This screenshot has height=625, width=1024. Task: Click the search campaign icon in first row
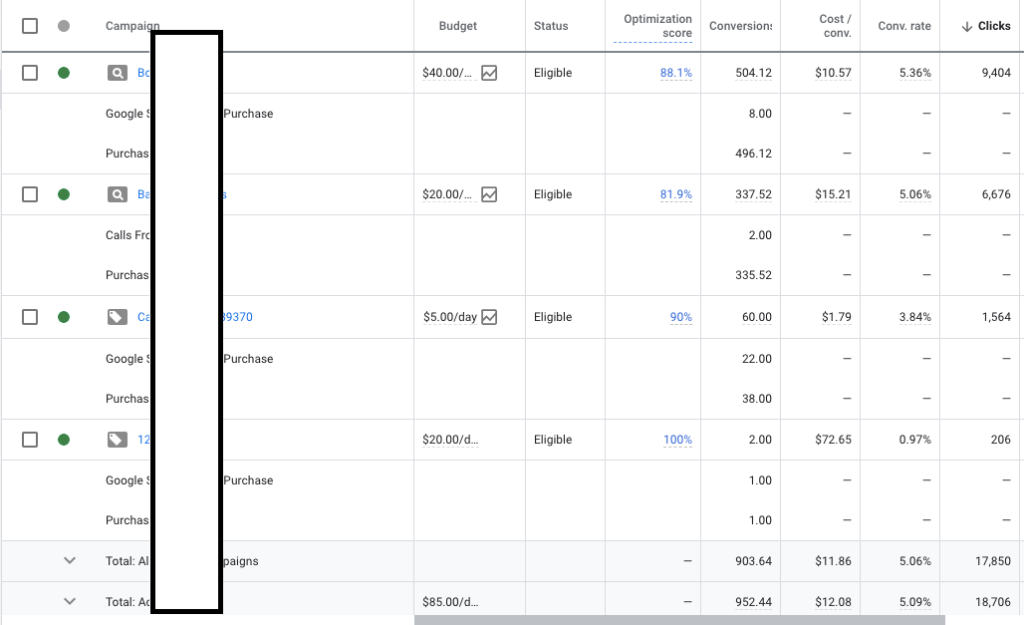(x=118, y=73)
